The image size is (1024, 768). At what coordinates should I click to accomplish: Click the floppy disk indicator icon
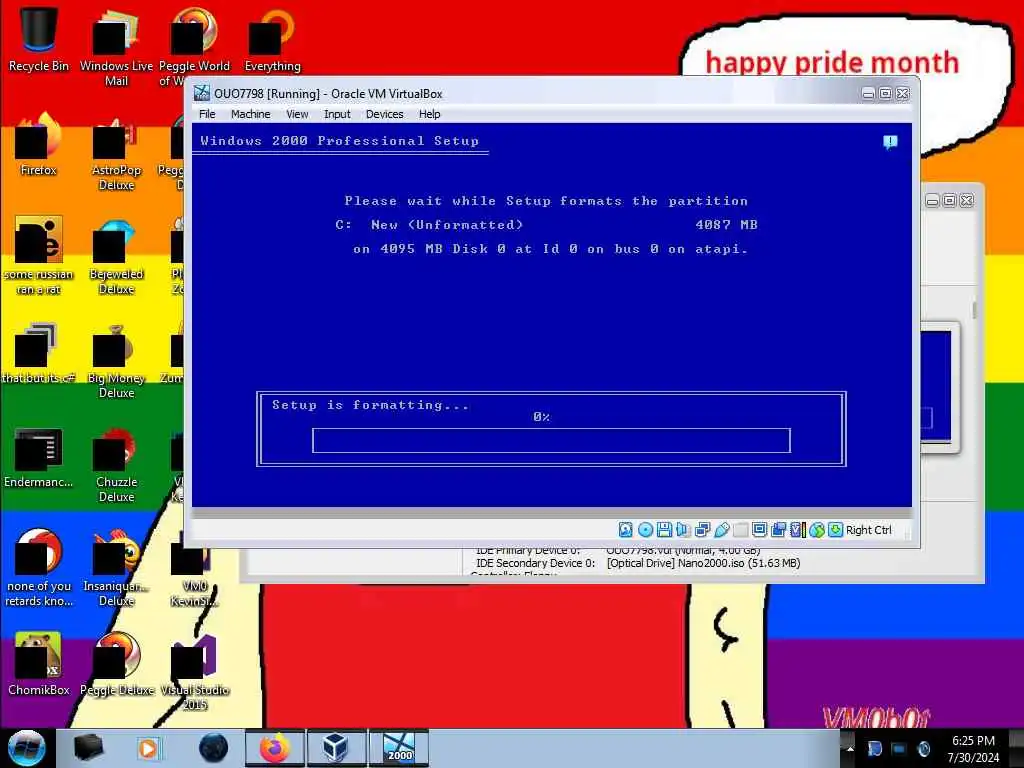coord(664,530)
